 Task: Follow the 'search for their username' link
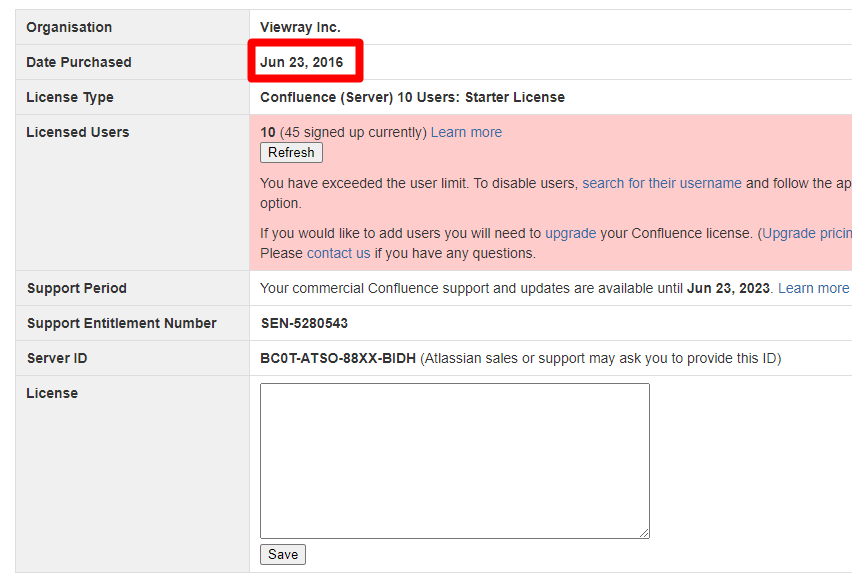coord(662,184)
